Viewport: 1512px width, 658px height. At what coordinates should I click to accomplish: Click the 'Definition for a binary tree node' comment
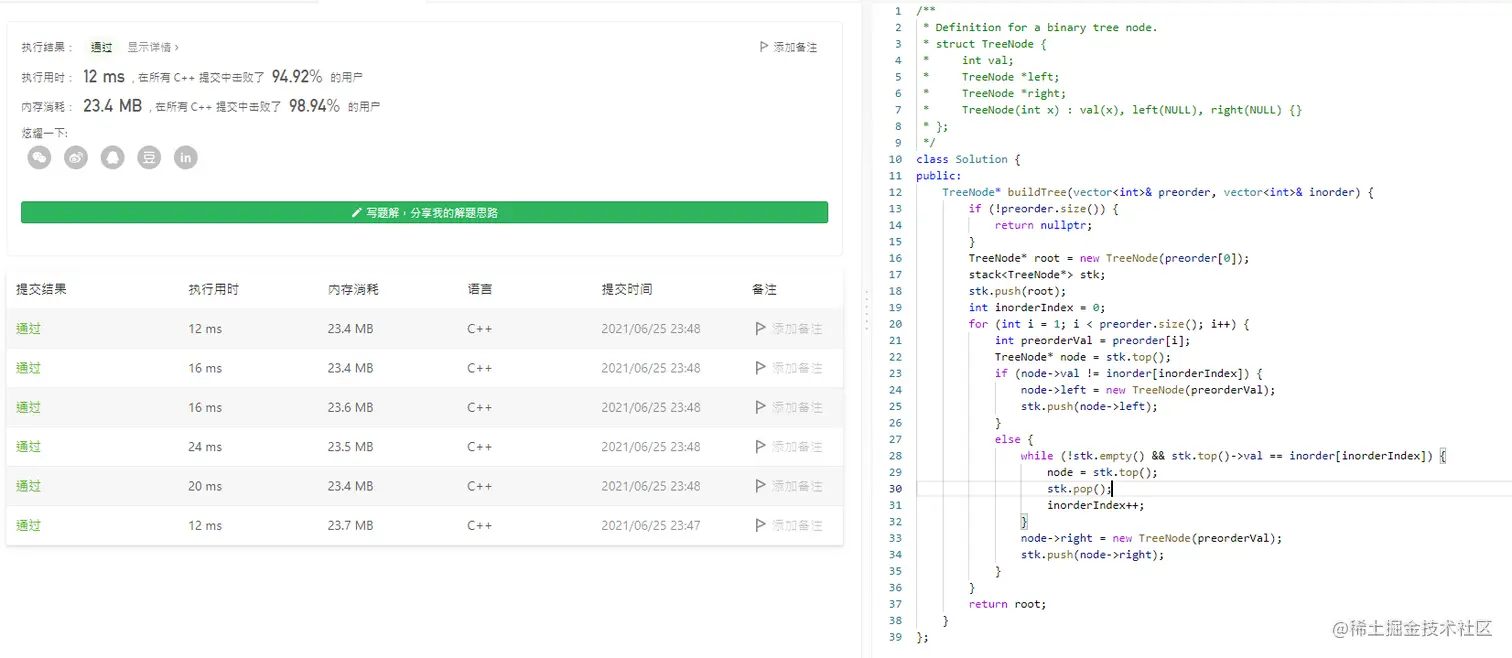click(x=1046, y=27)
